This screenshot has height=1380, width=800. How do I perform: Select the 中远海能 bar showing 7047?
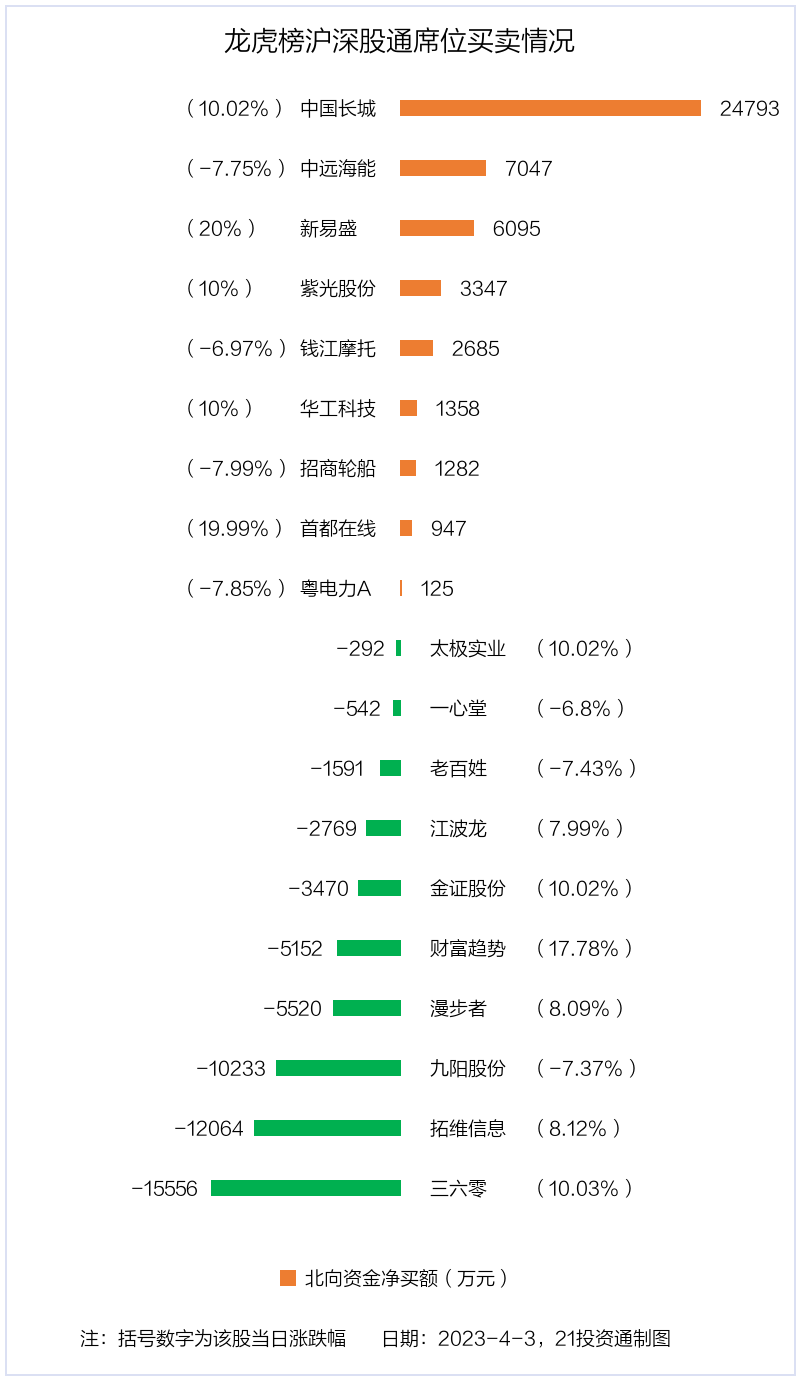click(443, 168)
